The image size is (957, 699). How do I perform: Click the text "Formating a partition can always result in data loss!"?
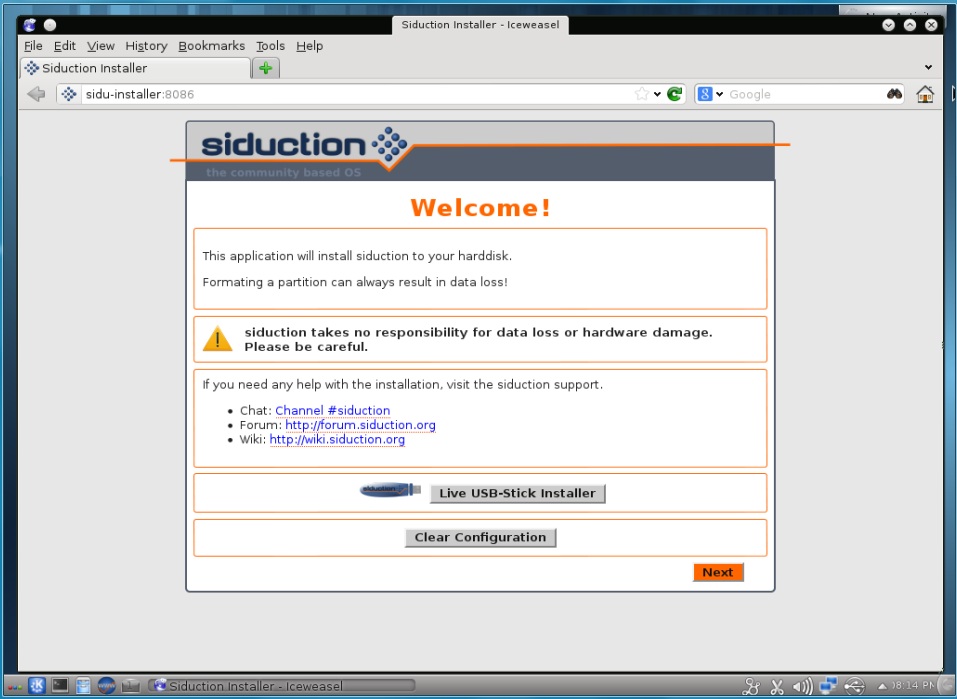pos(355,282)
